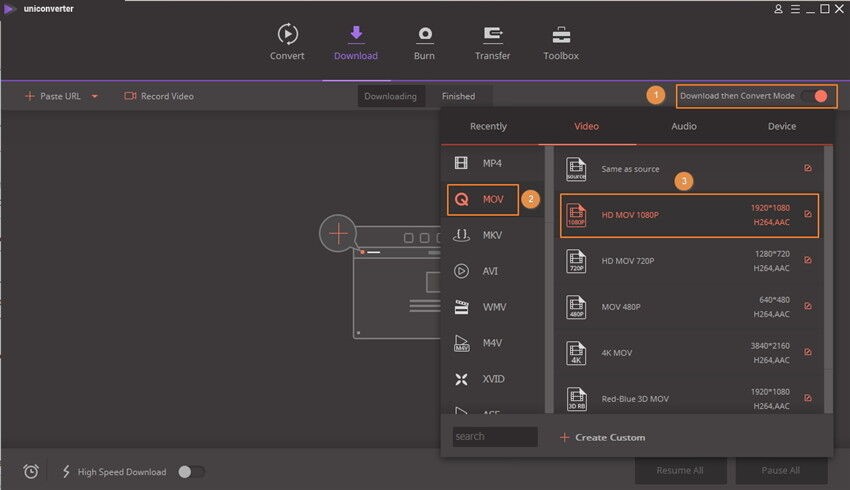Viewport: 850px width, 490px height.
Task: Edit the HD MOV 1080P preset
Action: tap(808, 214)
